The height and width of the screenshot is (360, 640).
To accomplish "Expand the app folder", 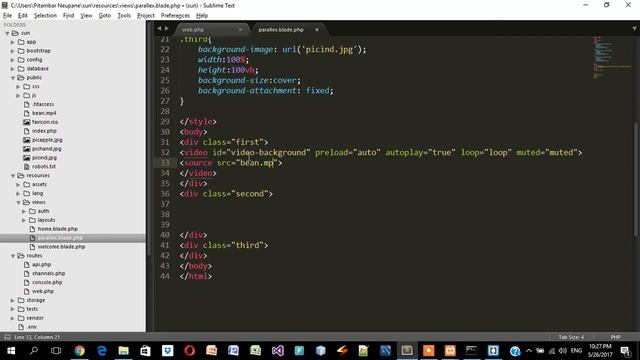I will pos(13,42).
